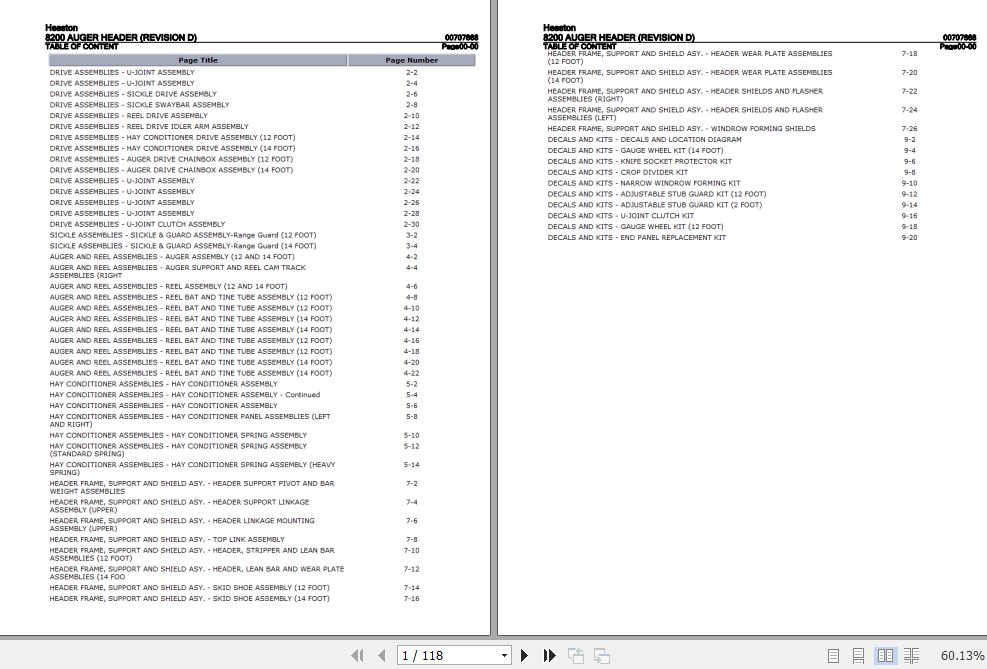Jump to the last page

pyautogui.click(x=549, y=655)
